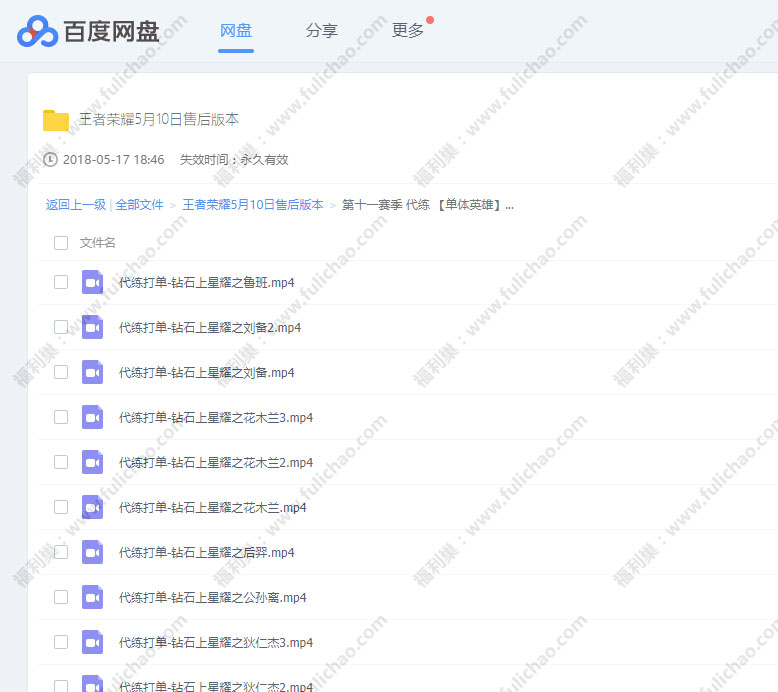Switch to the 网盘 tab

coord(236,31)
